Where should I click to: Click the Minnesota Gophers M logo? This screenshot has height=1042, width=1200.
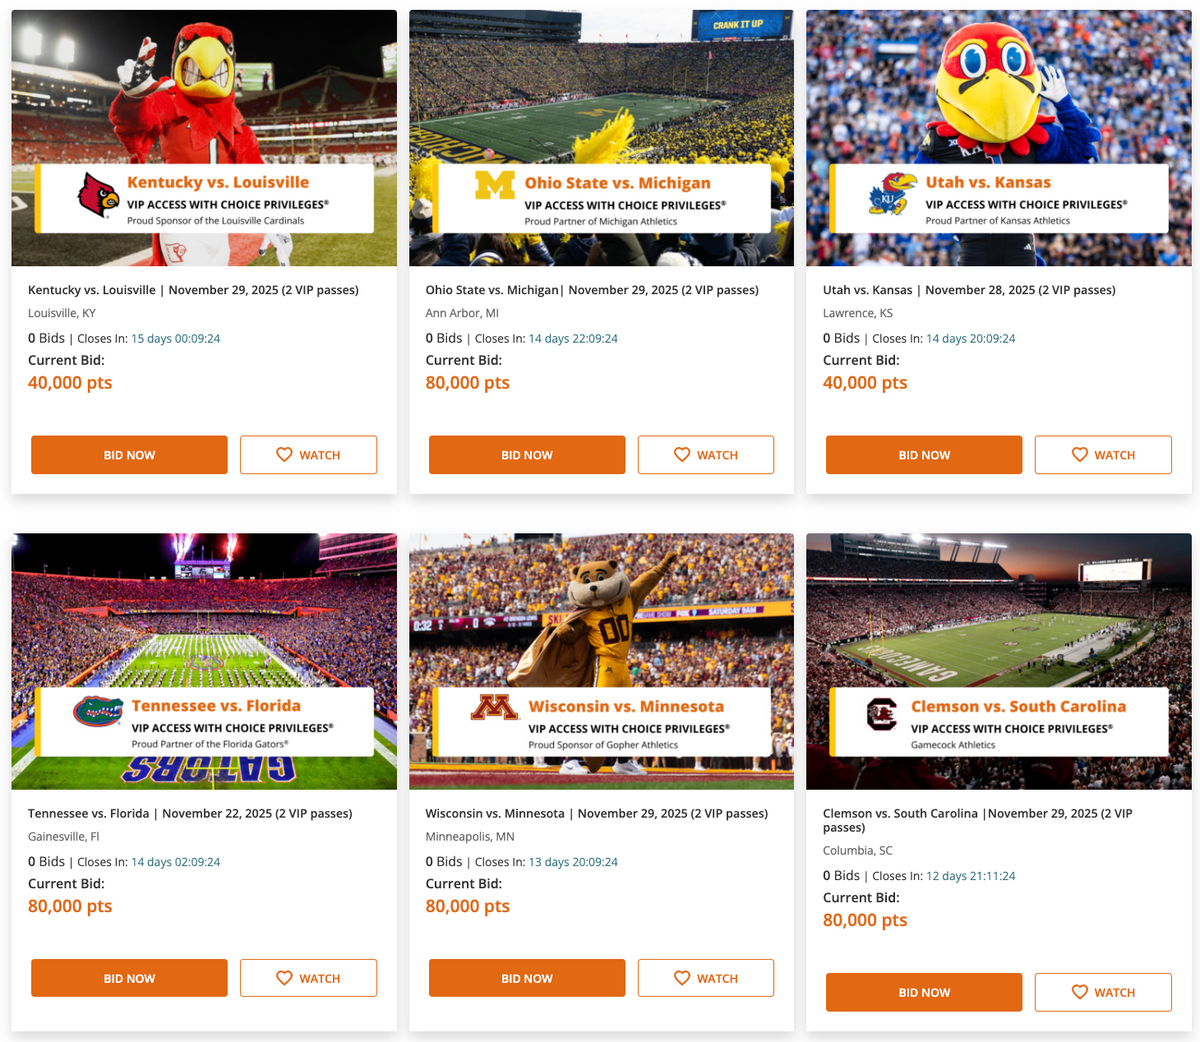(494, 708)
